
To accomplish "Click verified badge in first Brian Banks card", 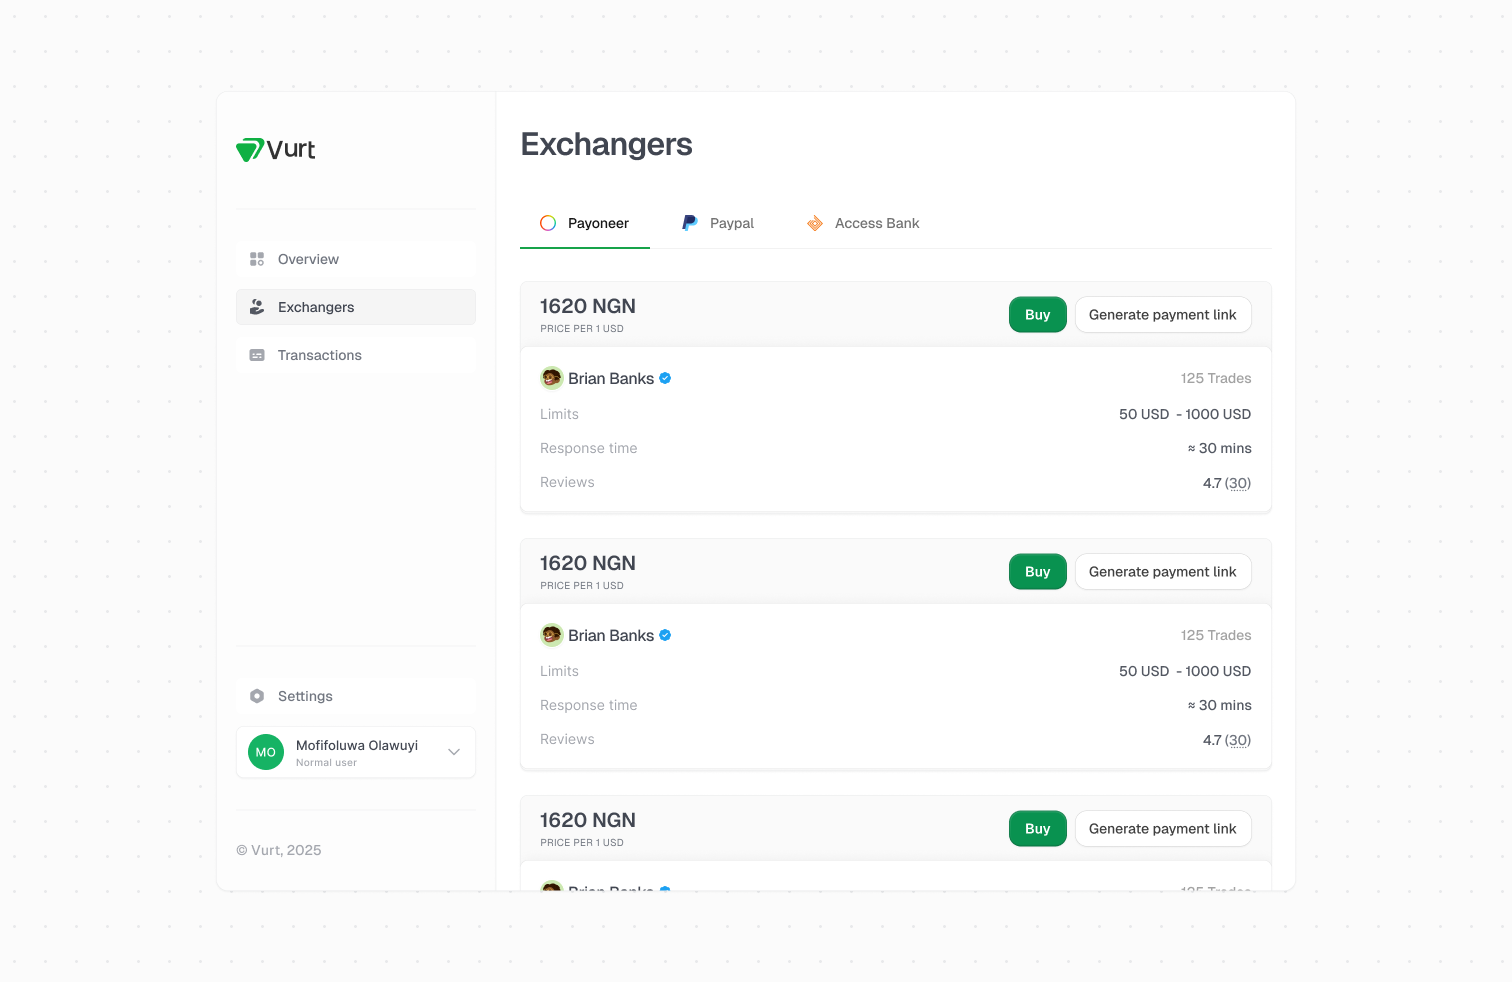I will point(665,378).
